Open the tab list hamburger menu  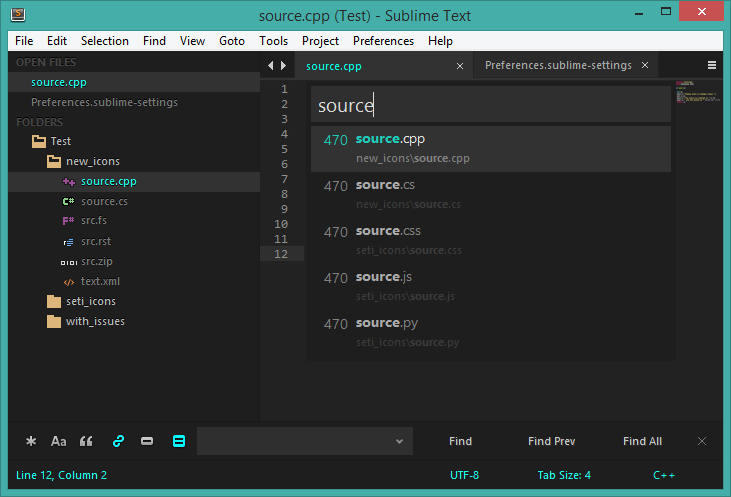pyautogui.click(x=711, y=65)
